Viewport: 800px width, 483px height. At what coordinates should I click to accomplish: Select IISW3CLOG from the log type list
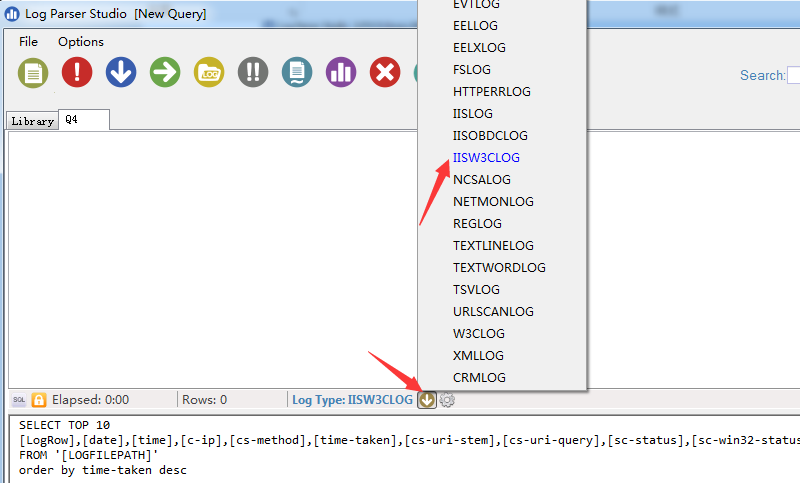486,158
